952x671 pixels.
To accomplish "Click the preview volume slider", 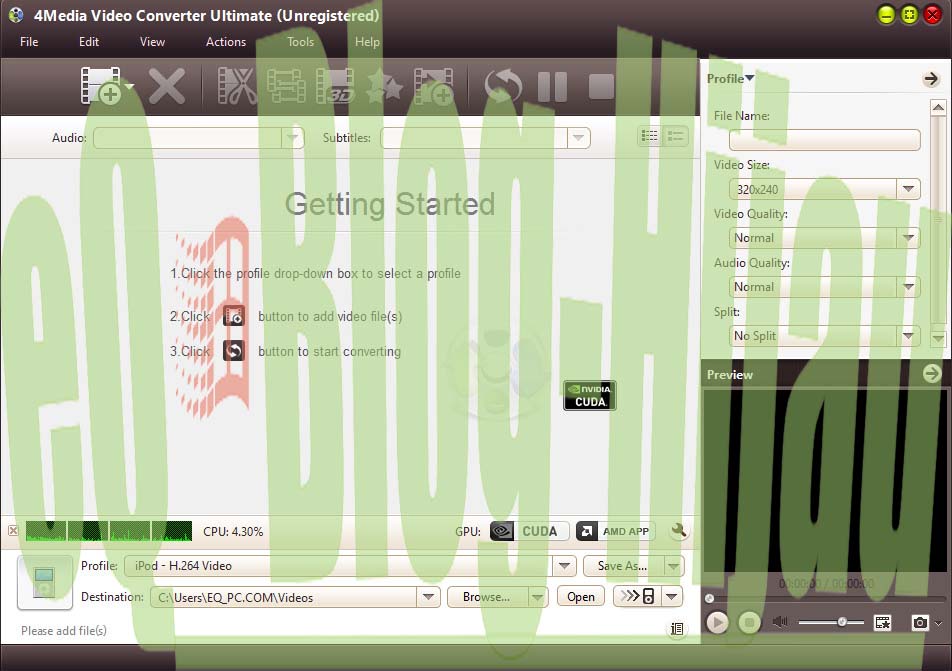I will [831, 622].
